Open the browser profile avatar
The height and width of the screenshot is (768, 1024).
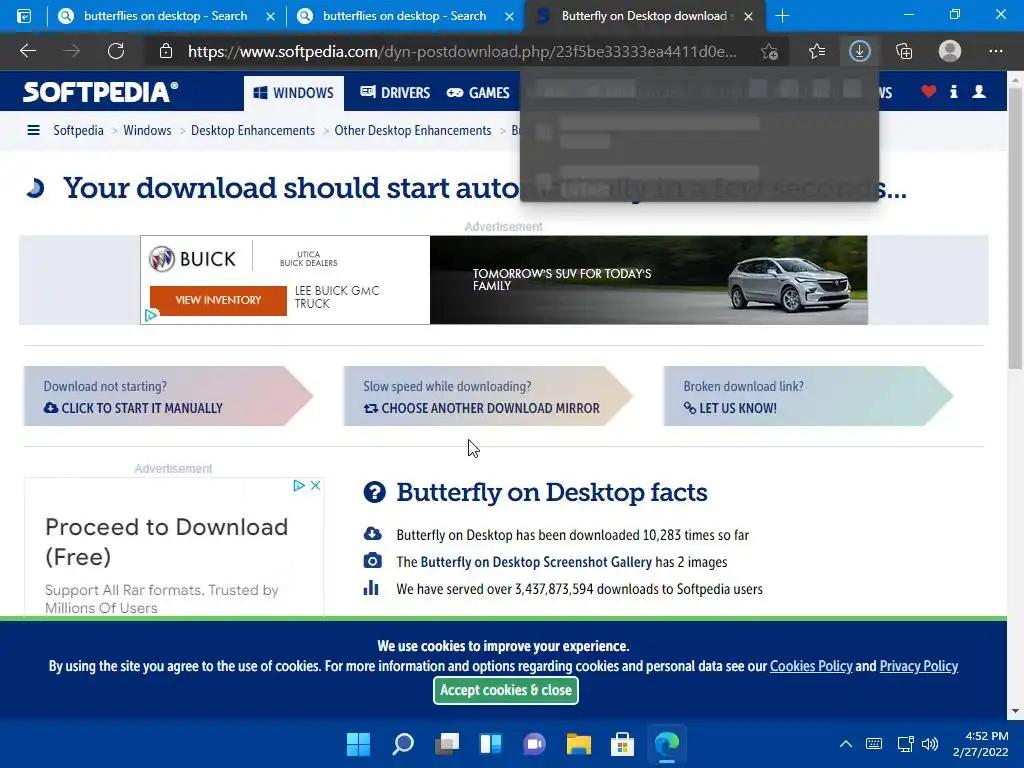(x=950, y=51)
